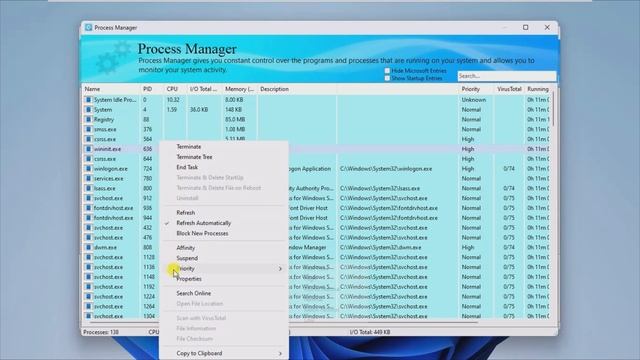Enable Hide Microsoft Entries checkbox

click(x=387, y=71)
